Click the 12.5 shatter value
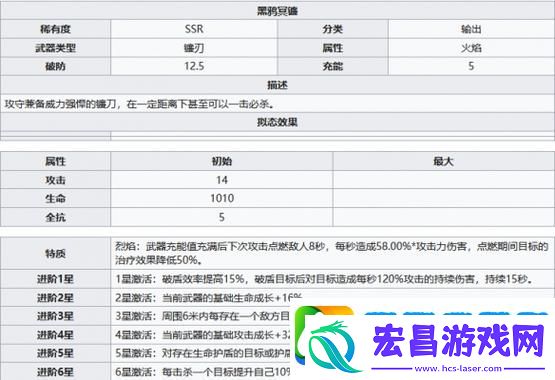Viewport: 555px width, 380px height. [194, 66]
